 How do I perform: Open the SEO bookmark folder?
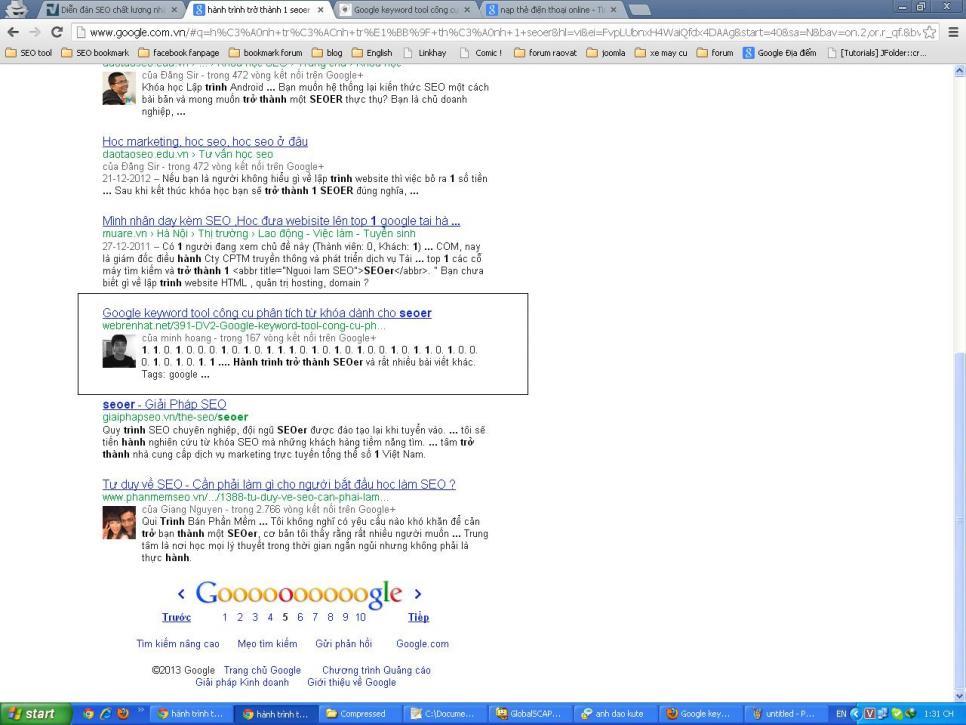(95, 53)
